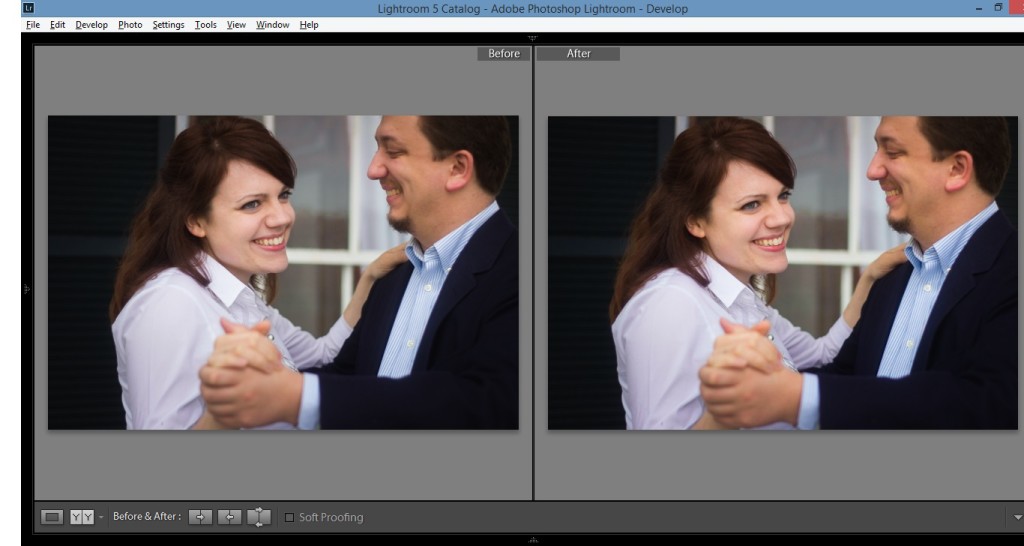The width and height of the screenshot is (1024, 546).
Task: Switch to Loupe view icon
Action: tap(53, 517)
